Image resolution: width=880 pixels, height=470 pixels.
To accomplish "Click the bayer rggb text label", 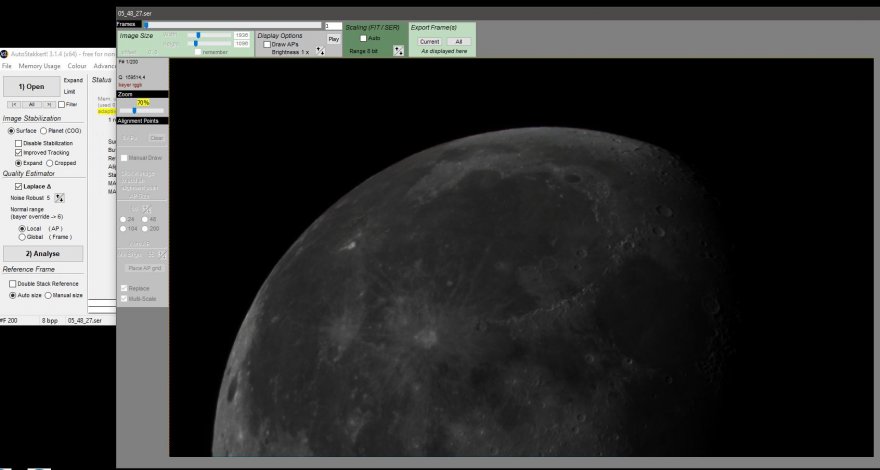I will coord(130,85).
